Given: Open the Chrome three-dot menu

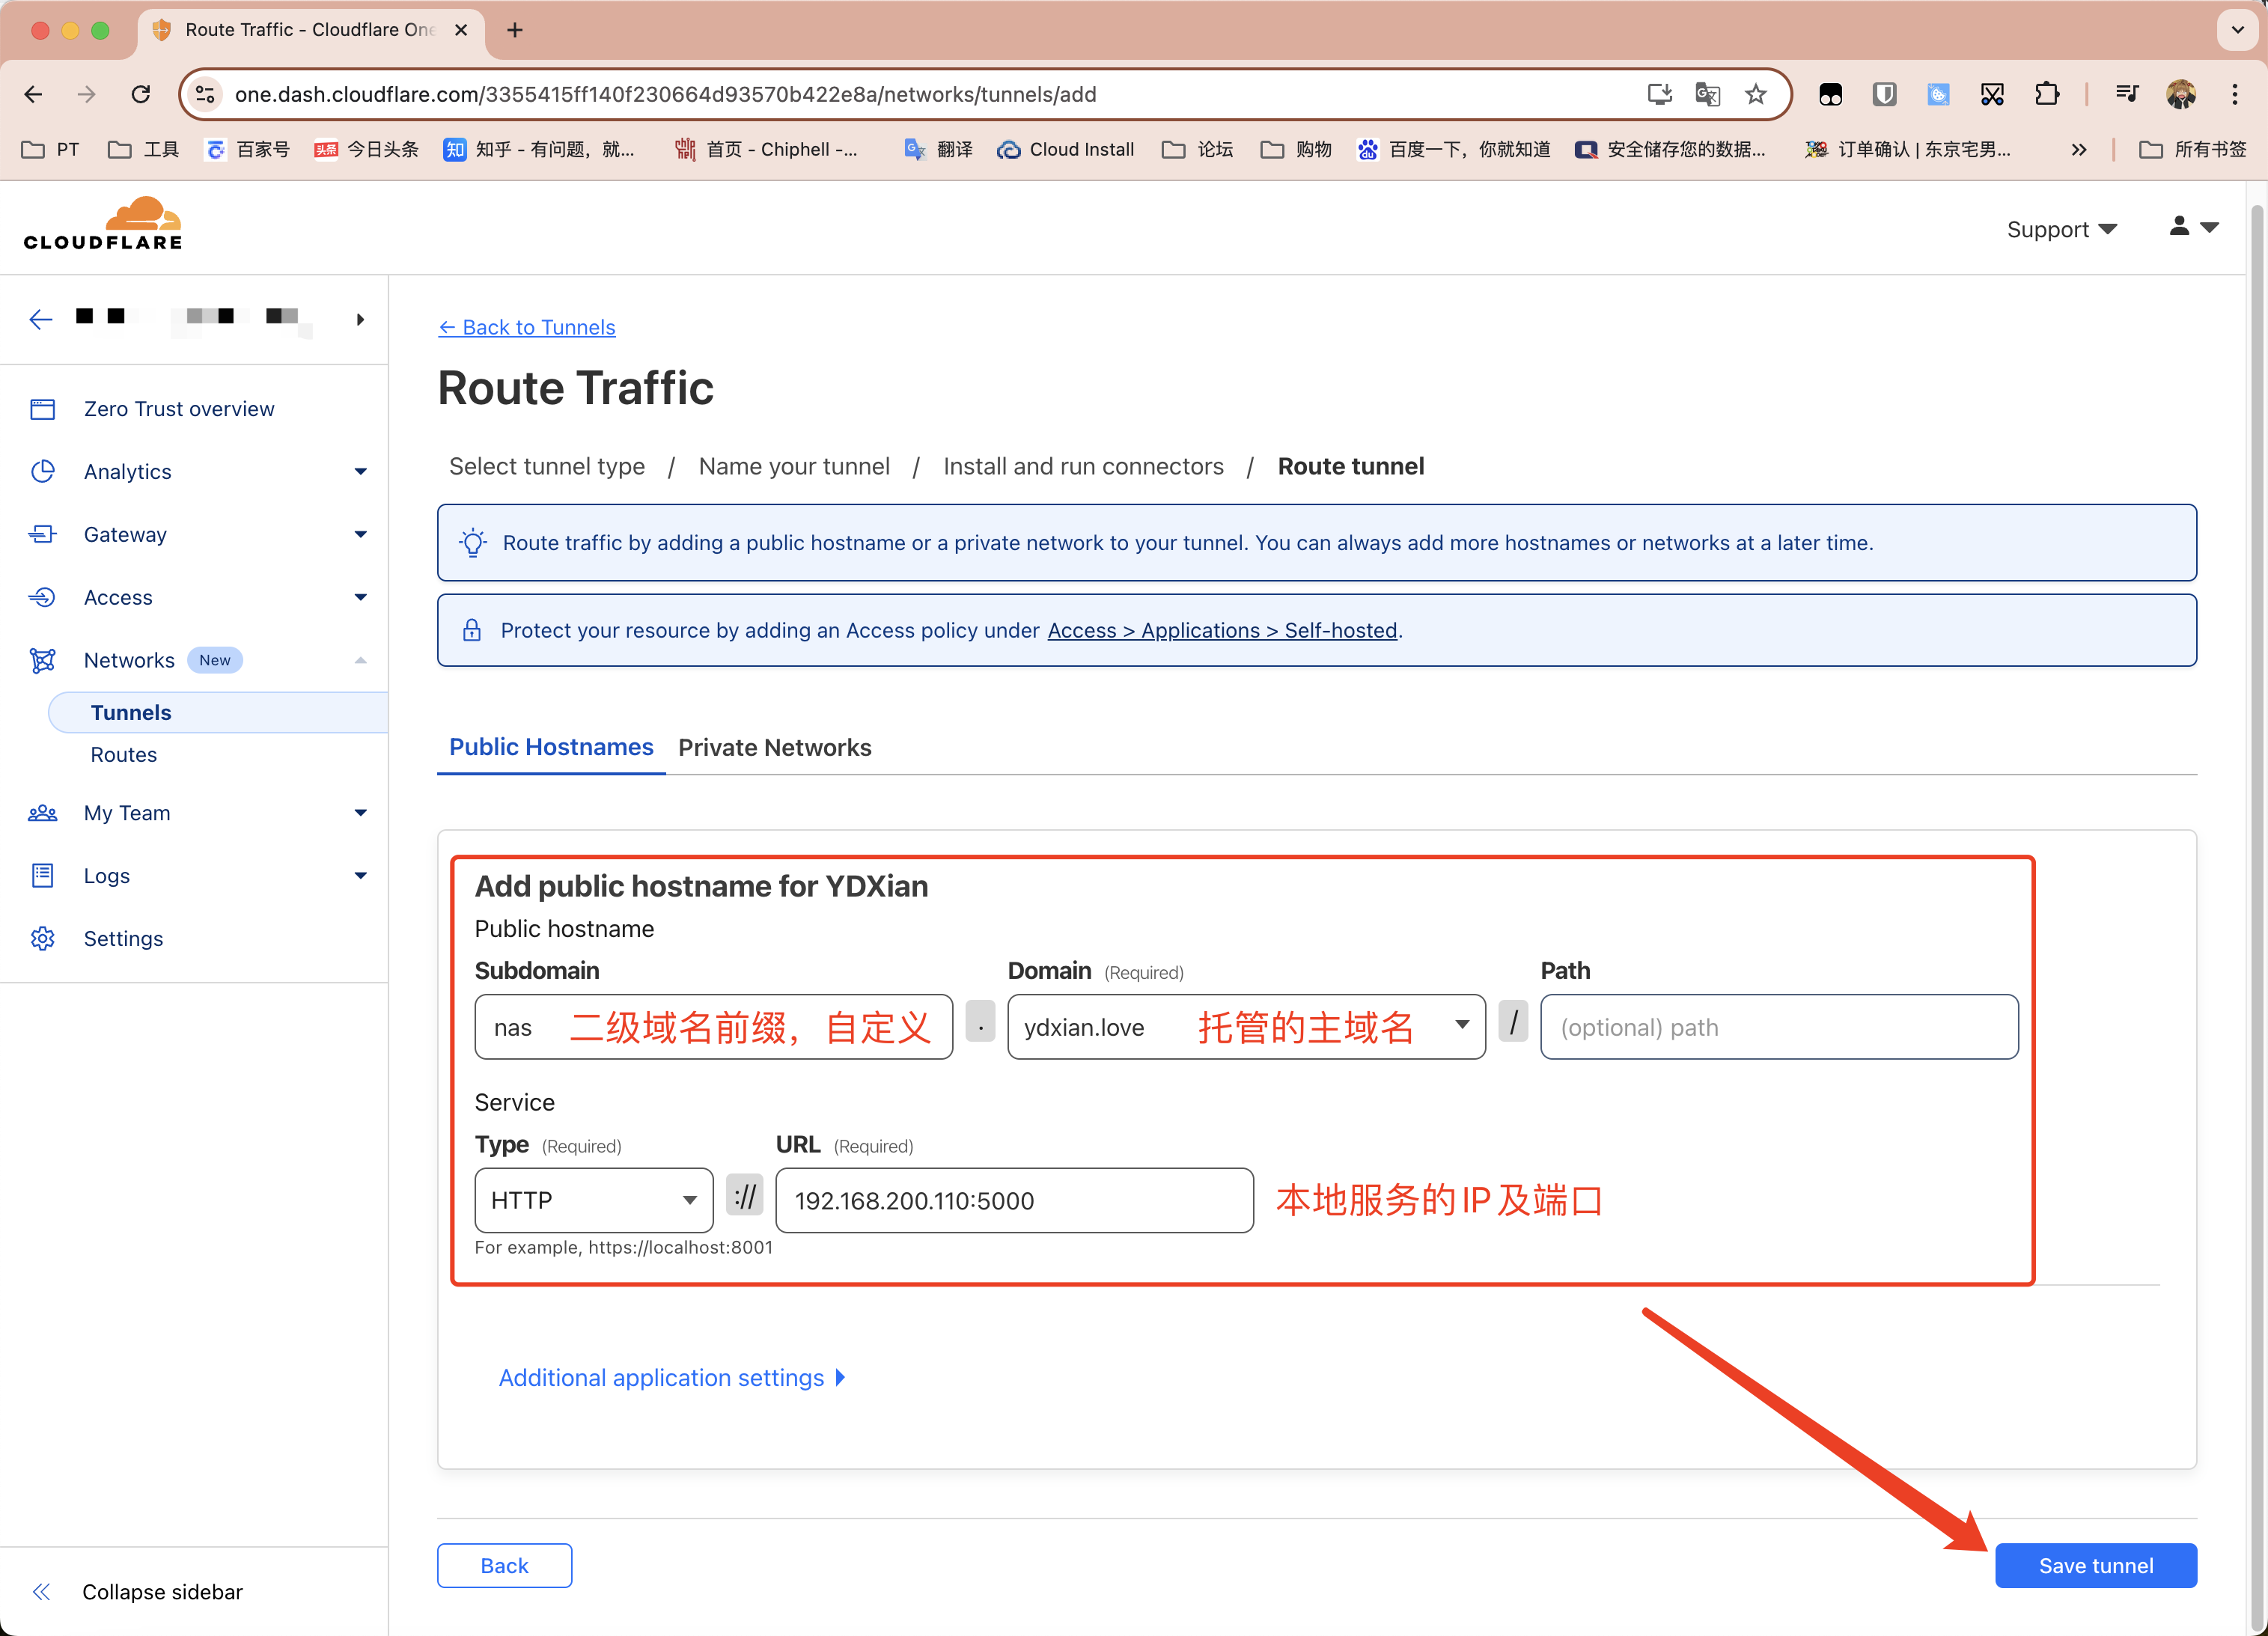Looking at the screenshot, I should pos(2235,94).
